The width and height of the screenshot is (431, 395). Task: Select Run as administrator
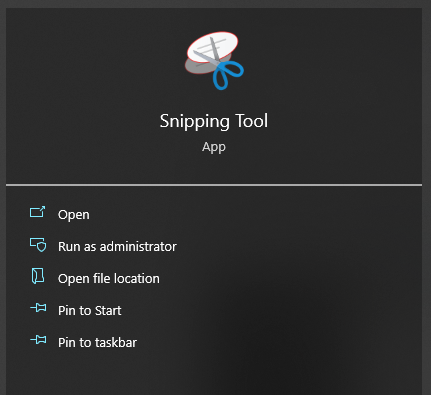coord(117,247)
